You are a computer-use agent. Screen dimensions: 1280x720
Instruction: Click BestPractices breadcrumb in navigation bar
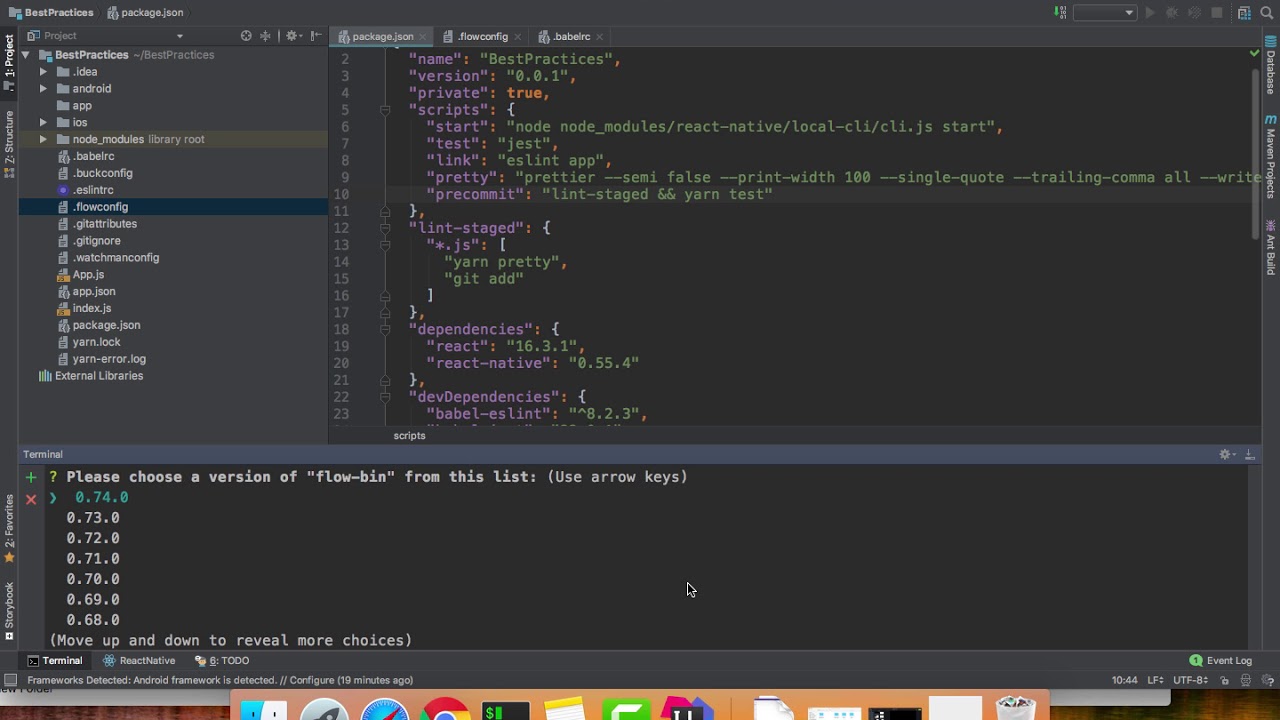tap(51, 13)
